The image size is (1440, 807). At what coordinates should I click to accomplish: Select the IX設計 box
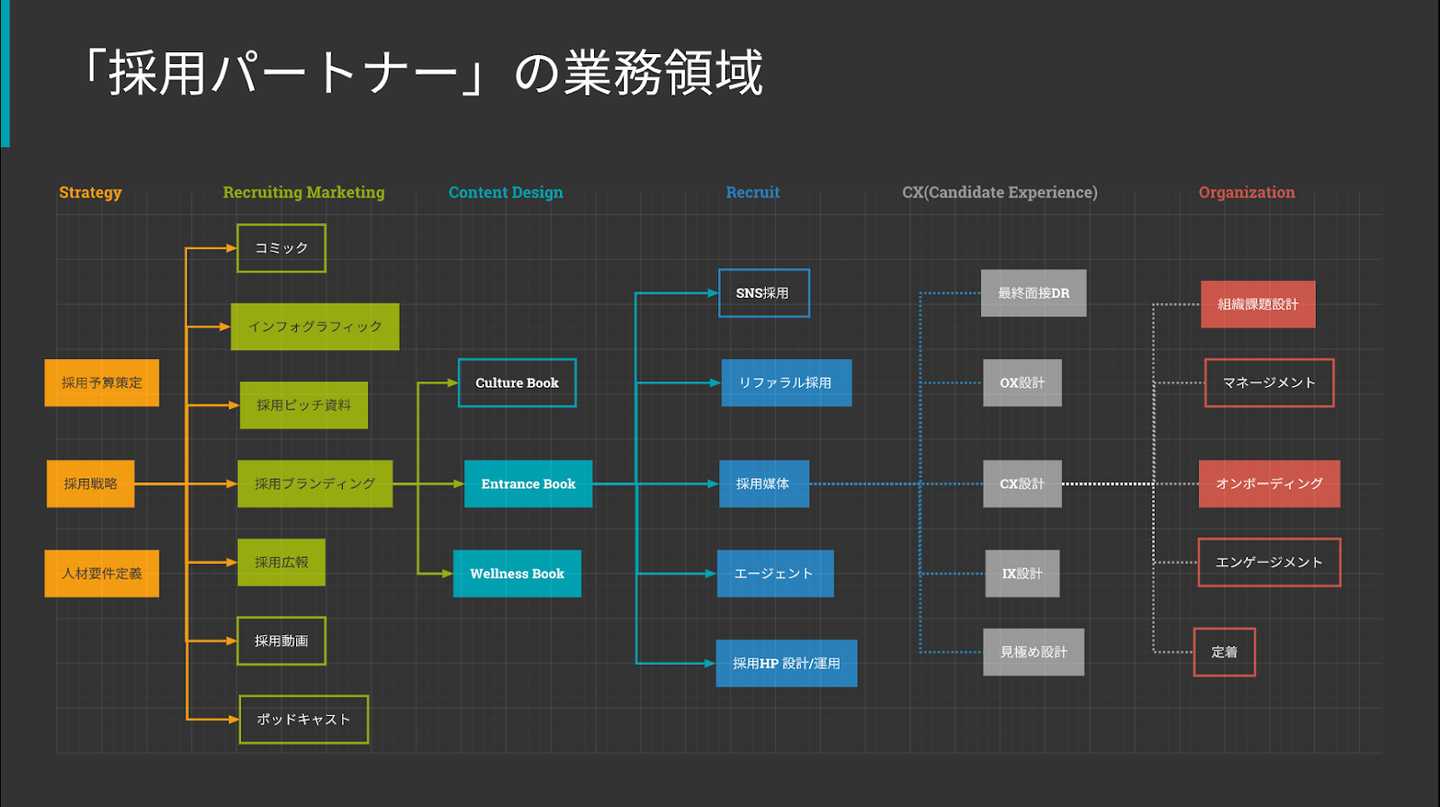point(1022,574)
